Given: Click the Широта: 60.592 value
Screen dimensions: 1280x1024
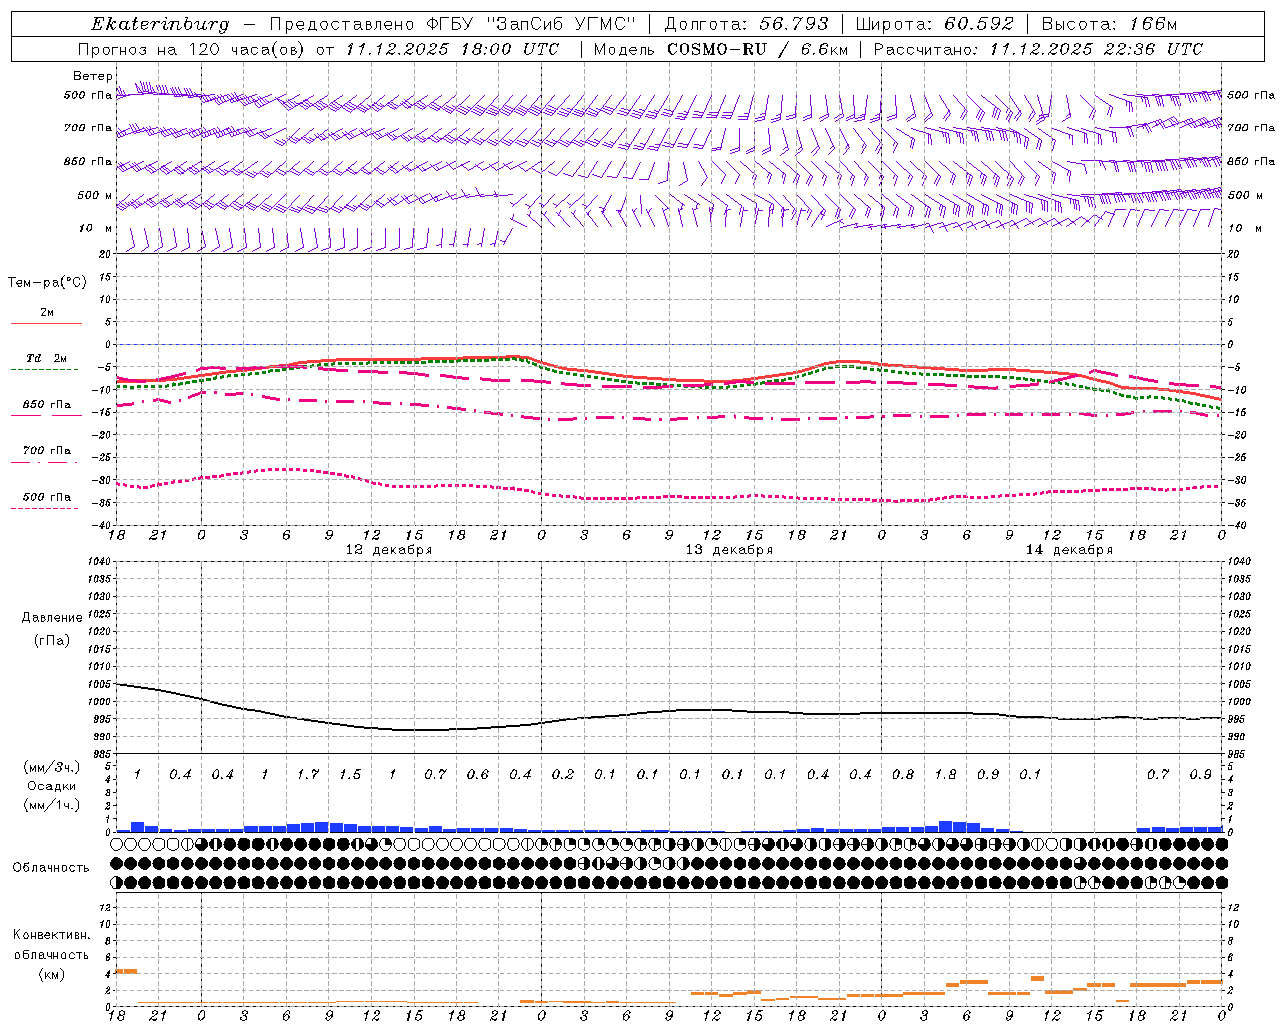Looking at the screenshot, I should pos(934,24).
